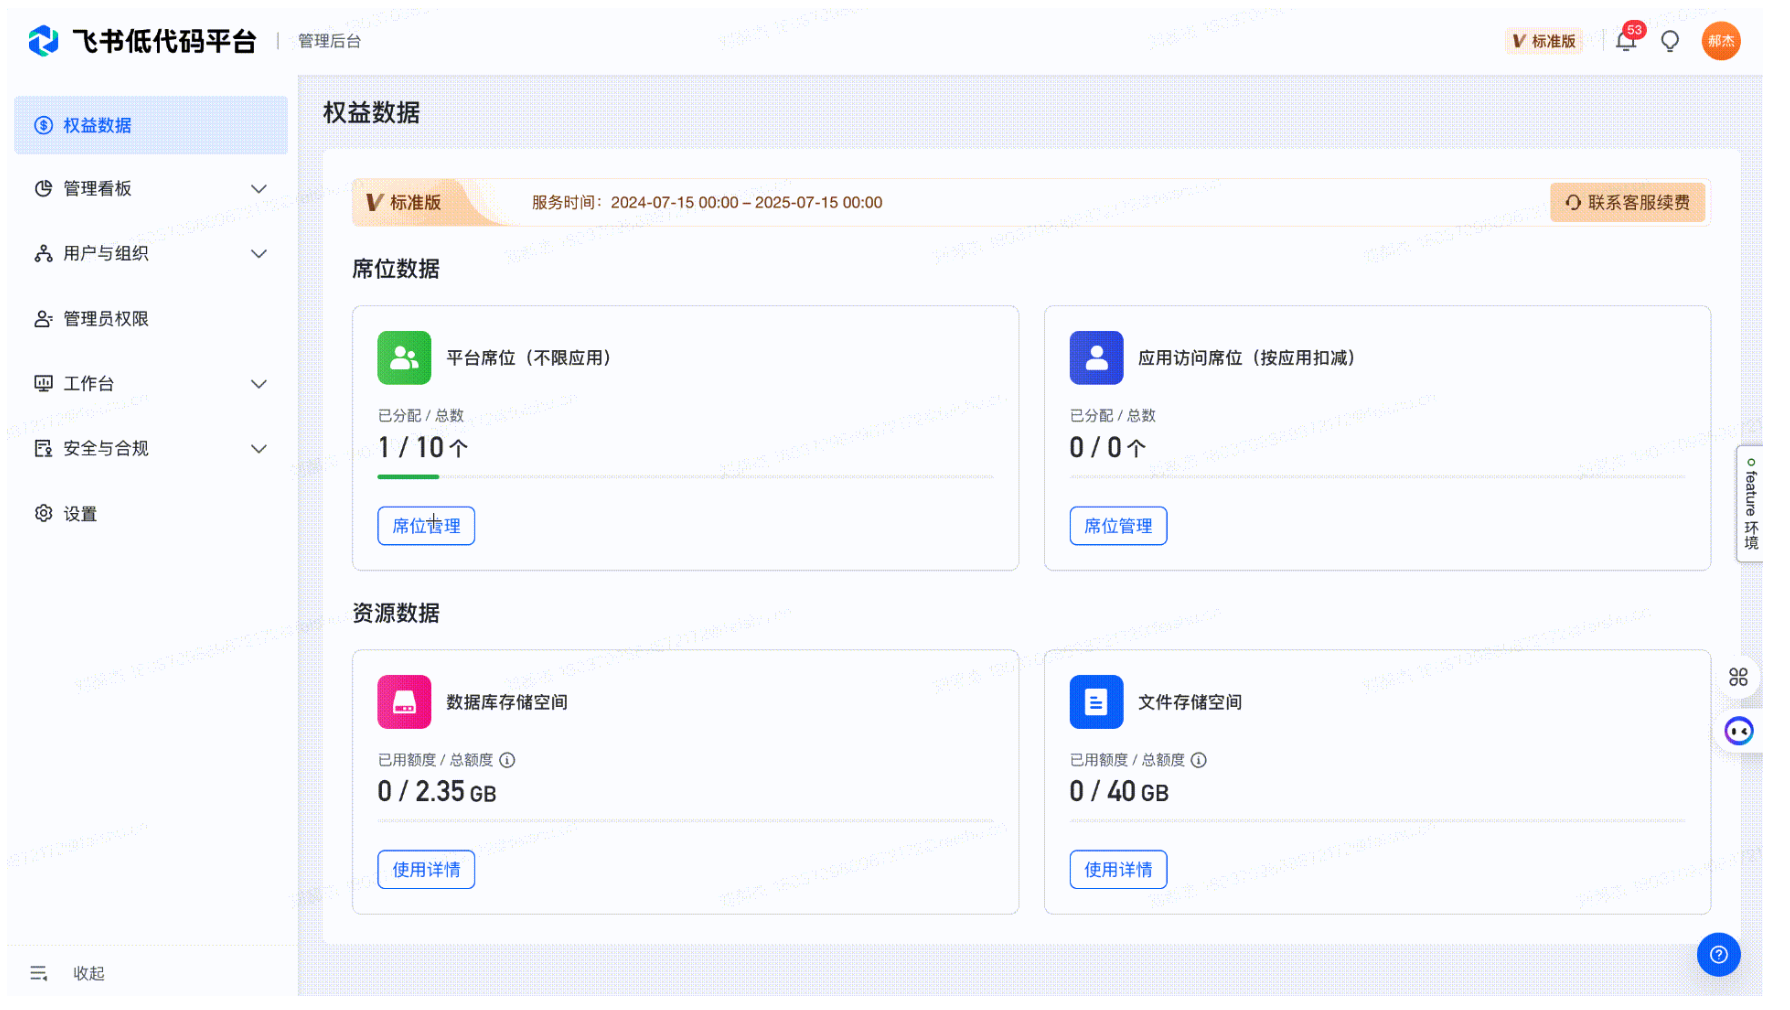Image resolution: width=1790 pixels, height=1010 pixels.
Task: Open the 用户与组织 menu item
Action: 151,254
